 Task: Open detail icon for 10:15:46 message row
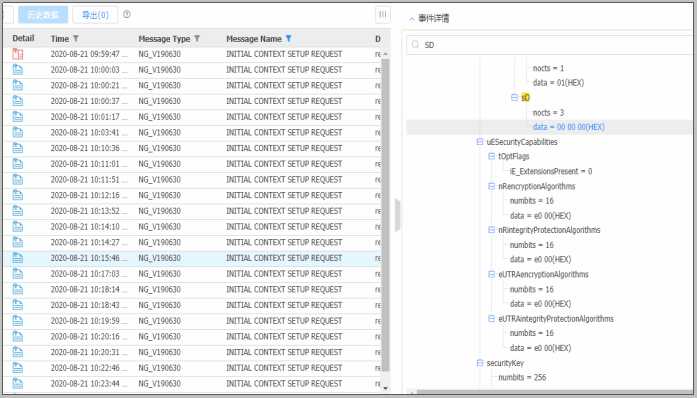click(18, 258)
